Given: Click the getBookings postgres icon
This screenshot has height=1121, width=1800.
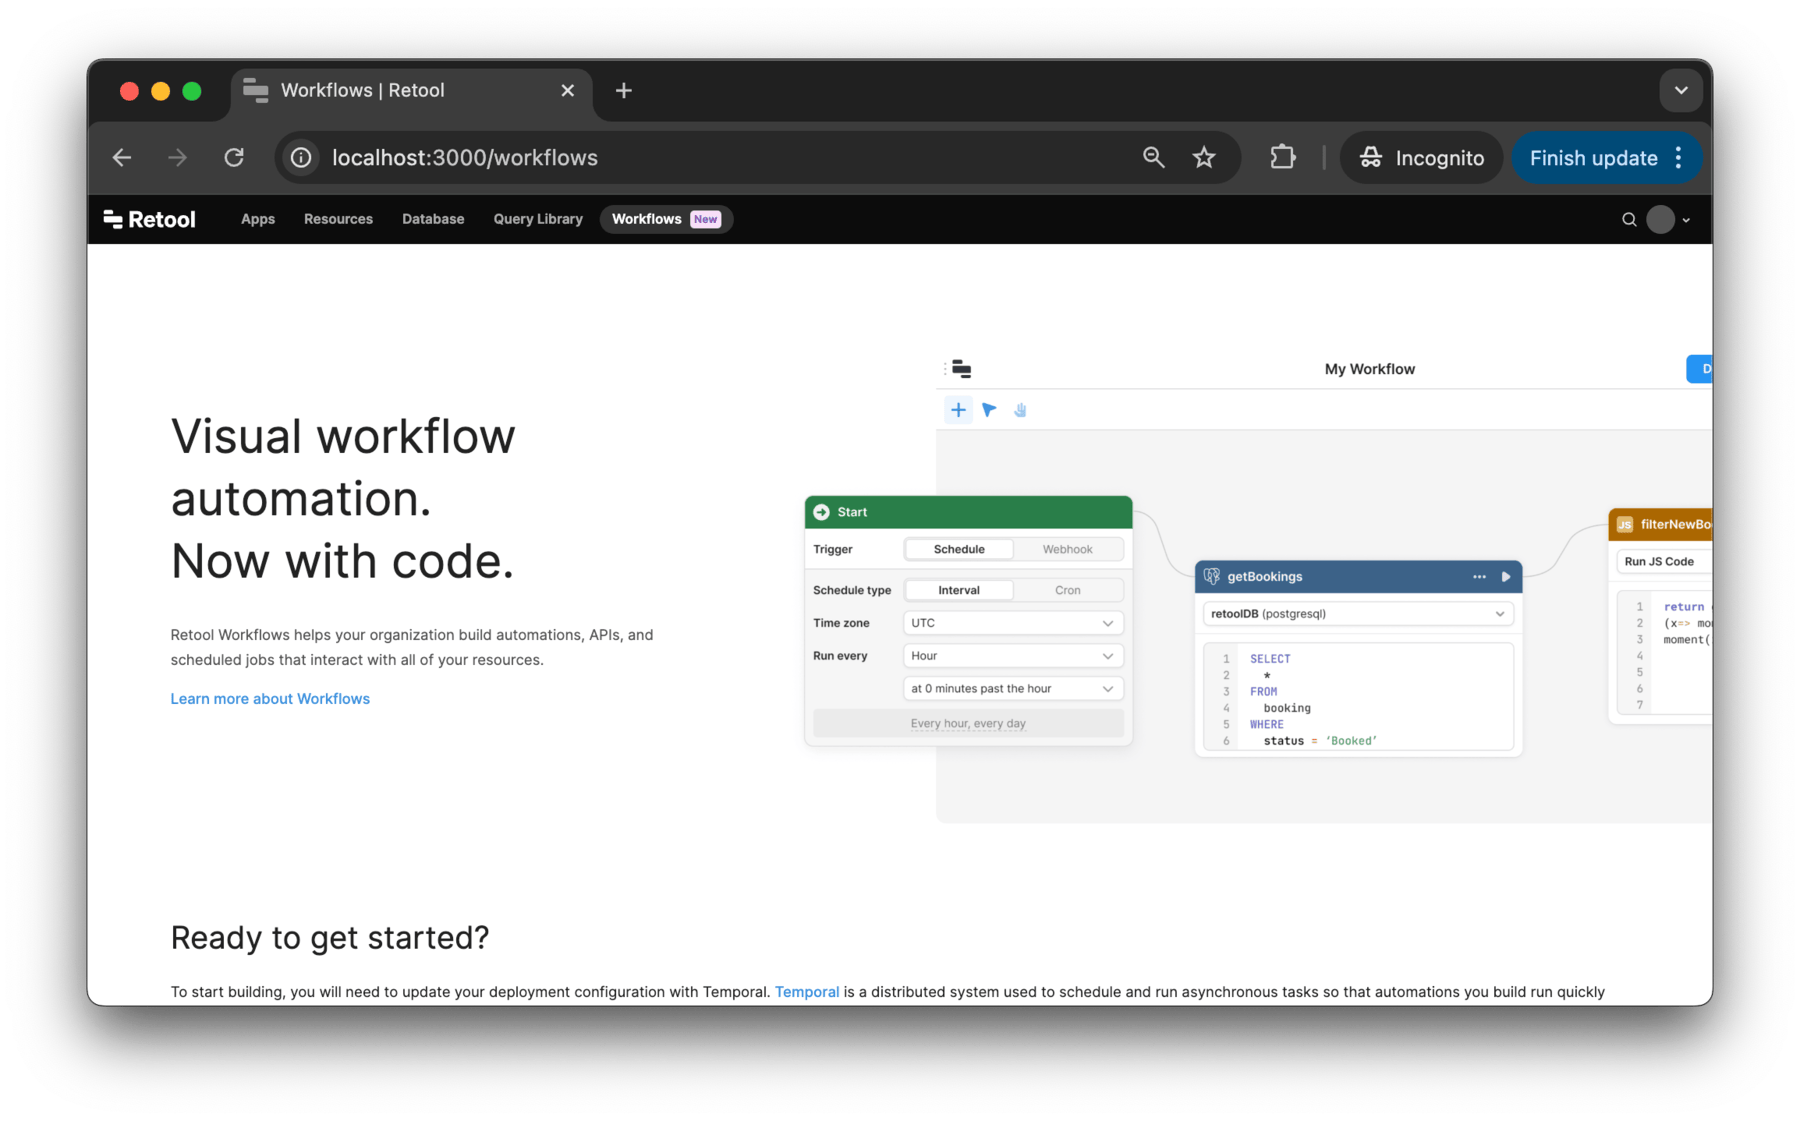Looking at the screenshot, I should [1212, 576].
